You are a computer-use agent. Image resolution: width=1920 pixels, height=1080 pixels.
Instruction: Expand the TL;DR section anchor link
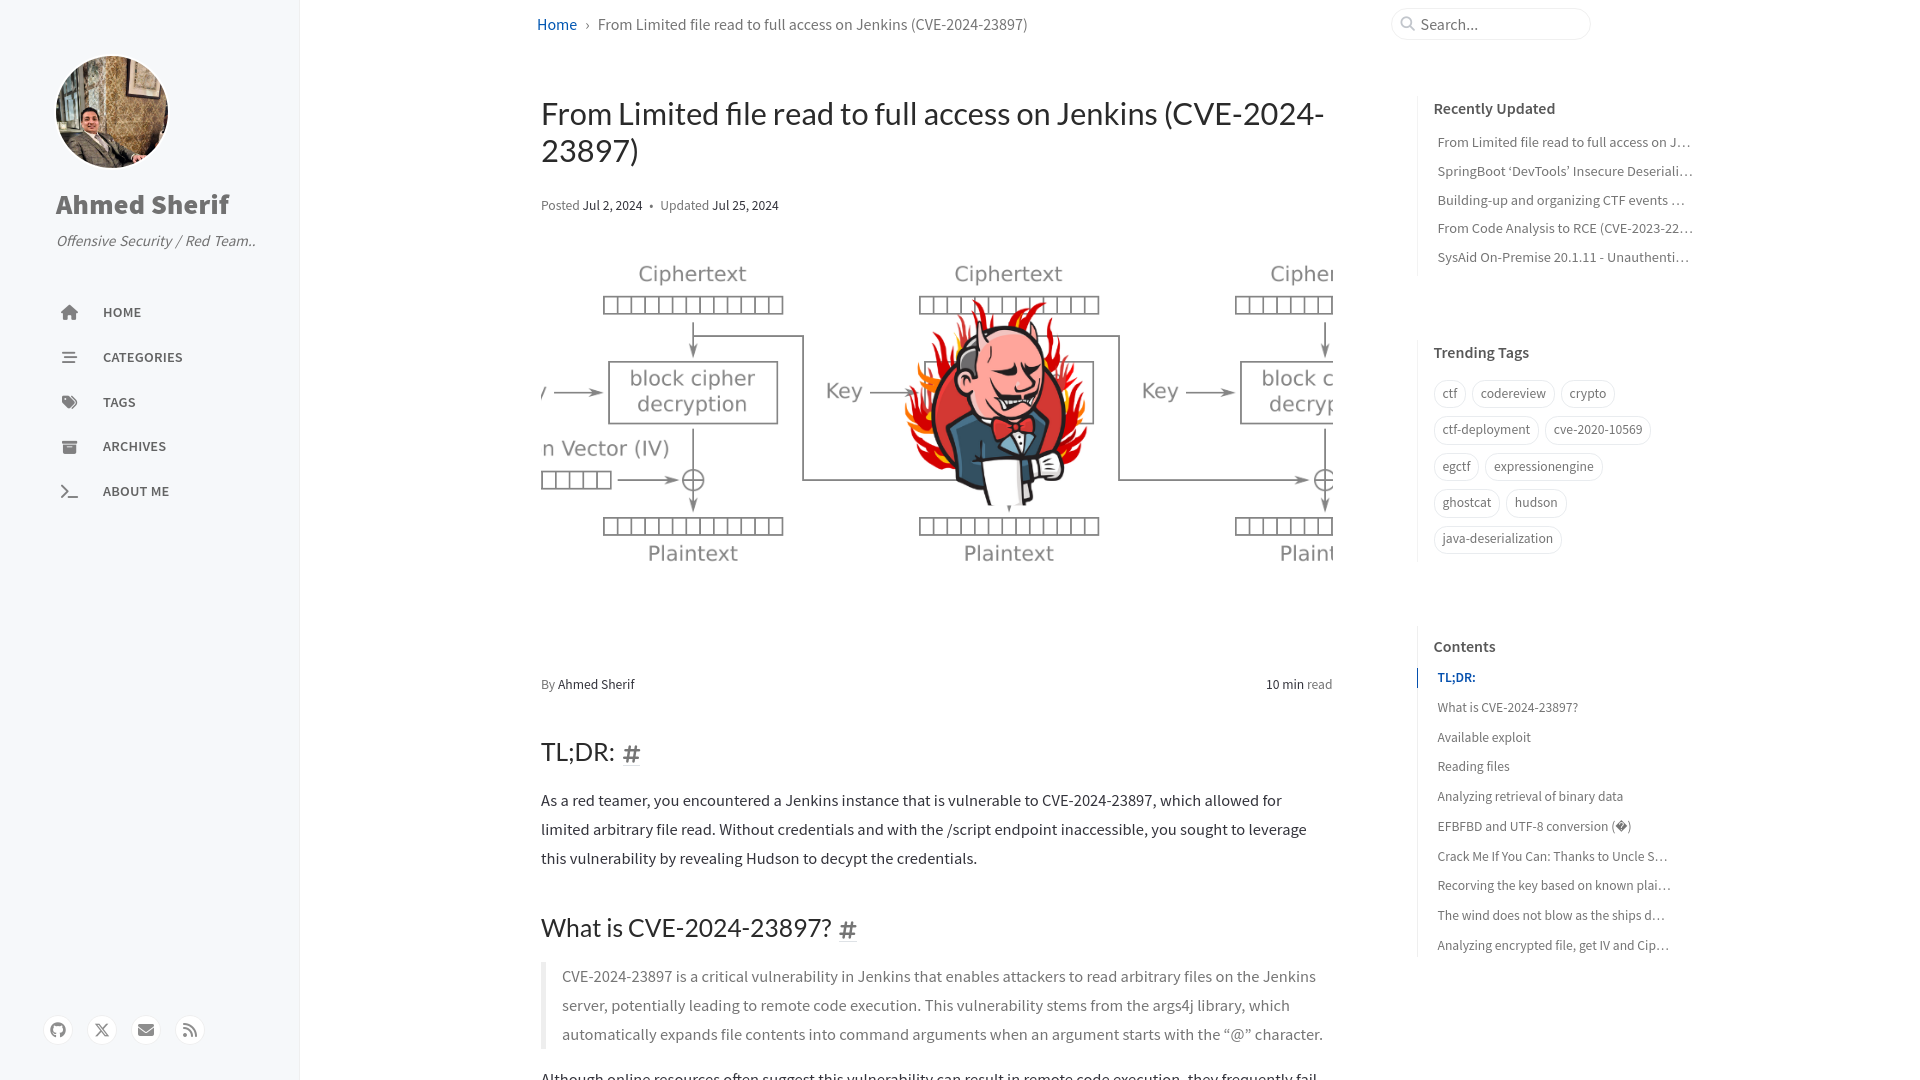pyautogui.click(x=630, y=753)
